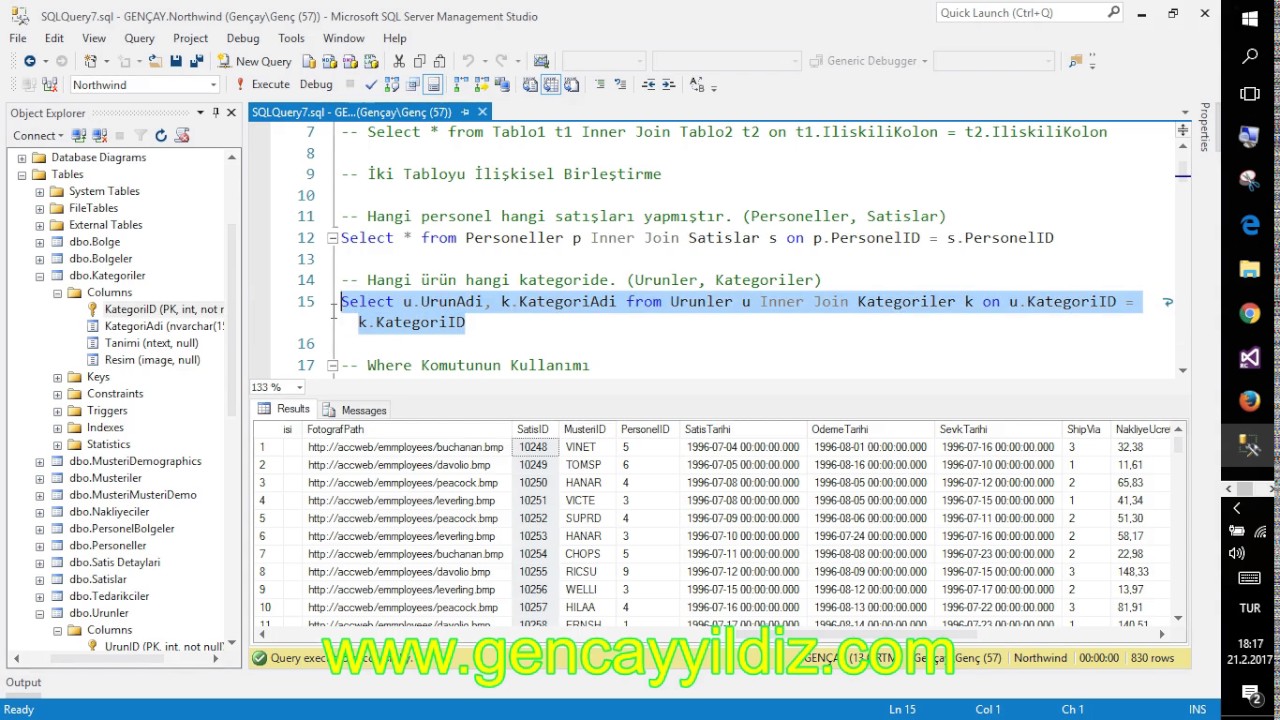The height and width of the screenshot is (720, 1280).
Task: Collapse the code region at line 12
Action: pos(333,238)
